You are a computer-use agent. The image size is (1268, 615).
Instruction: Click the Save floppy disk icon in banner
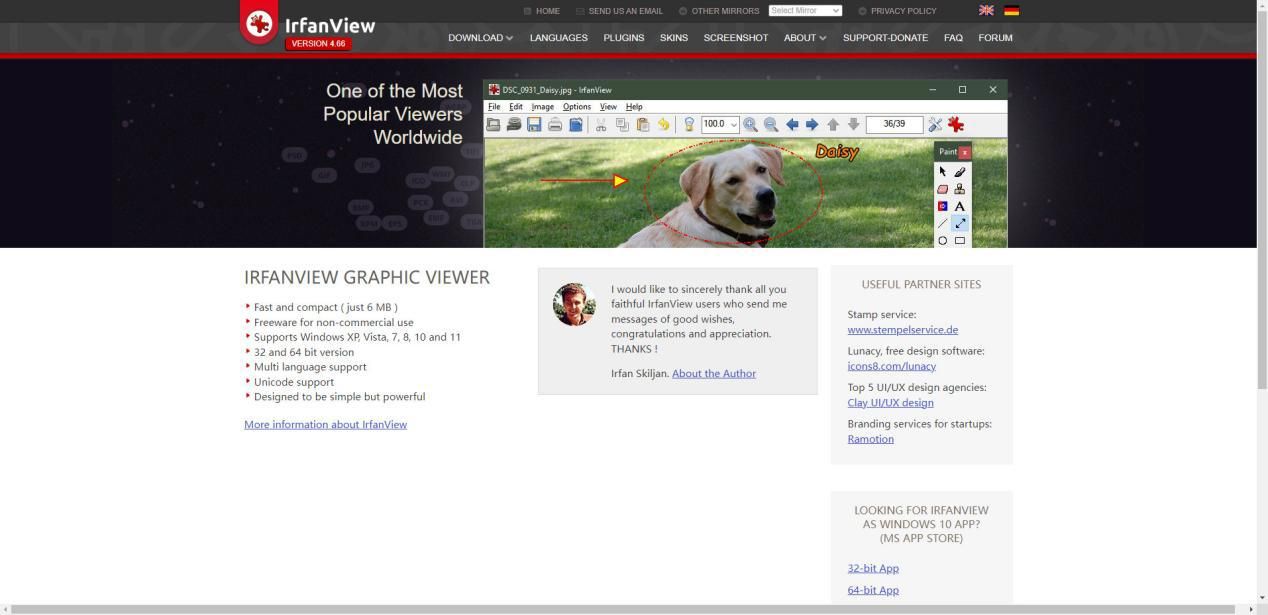[534, 125]
